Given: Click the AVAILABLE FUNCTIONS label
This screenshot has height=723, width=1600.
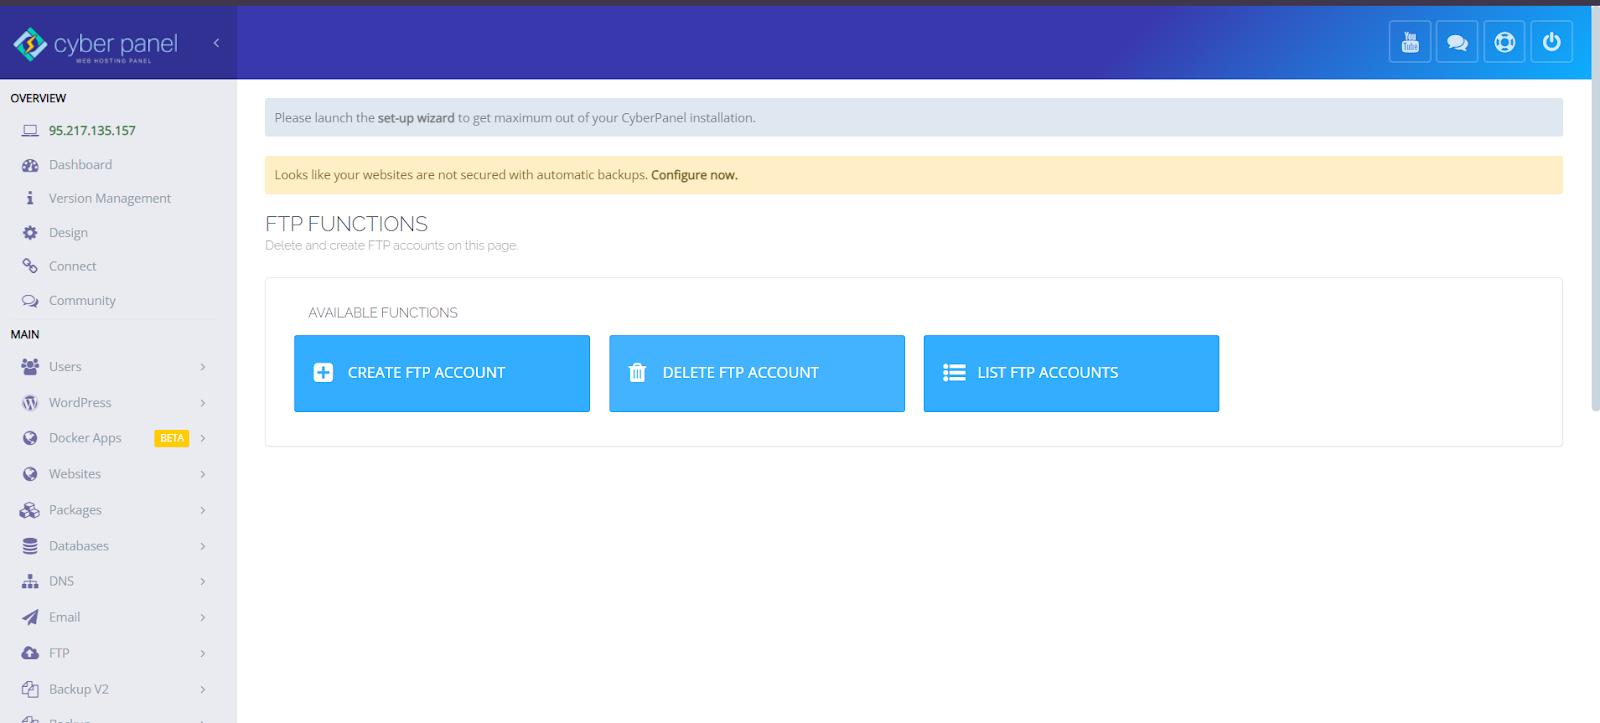Looking at the screenshot, I should 383,313.
